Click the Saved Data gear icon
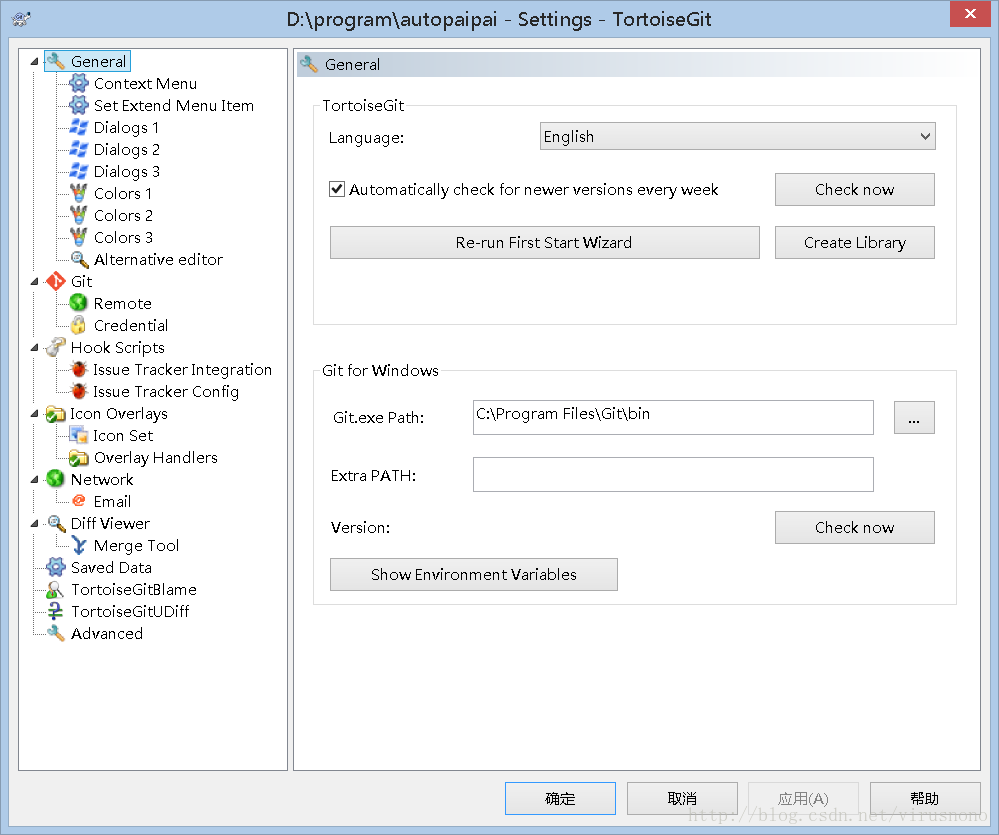The height and width of the screenshot is (835, 999). (56, 567)
